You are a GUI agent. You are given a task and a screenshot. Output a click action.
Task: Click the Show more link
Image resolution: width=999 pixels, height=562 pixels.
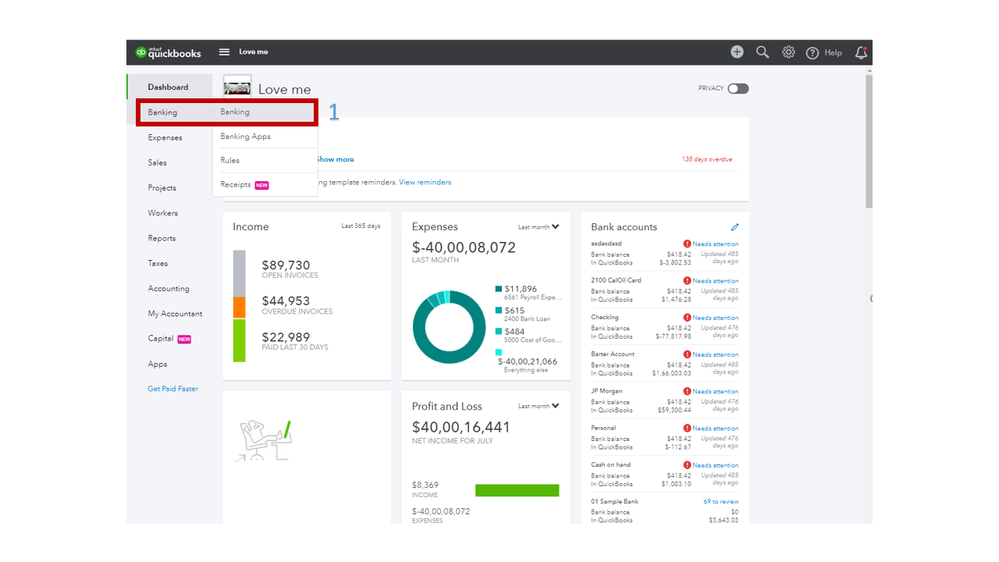tap(336, 159)
